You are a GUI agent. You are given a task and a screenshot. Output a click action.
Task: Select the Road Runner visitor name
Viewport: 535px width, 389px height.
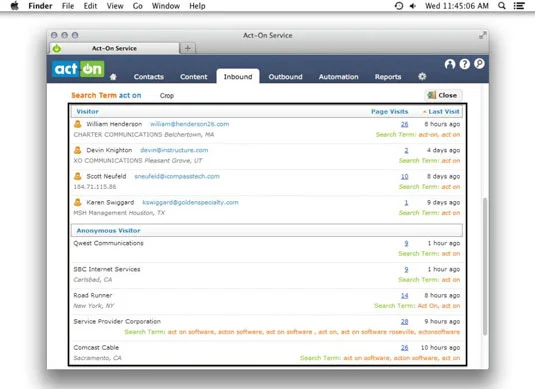[x=93, y=296]
